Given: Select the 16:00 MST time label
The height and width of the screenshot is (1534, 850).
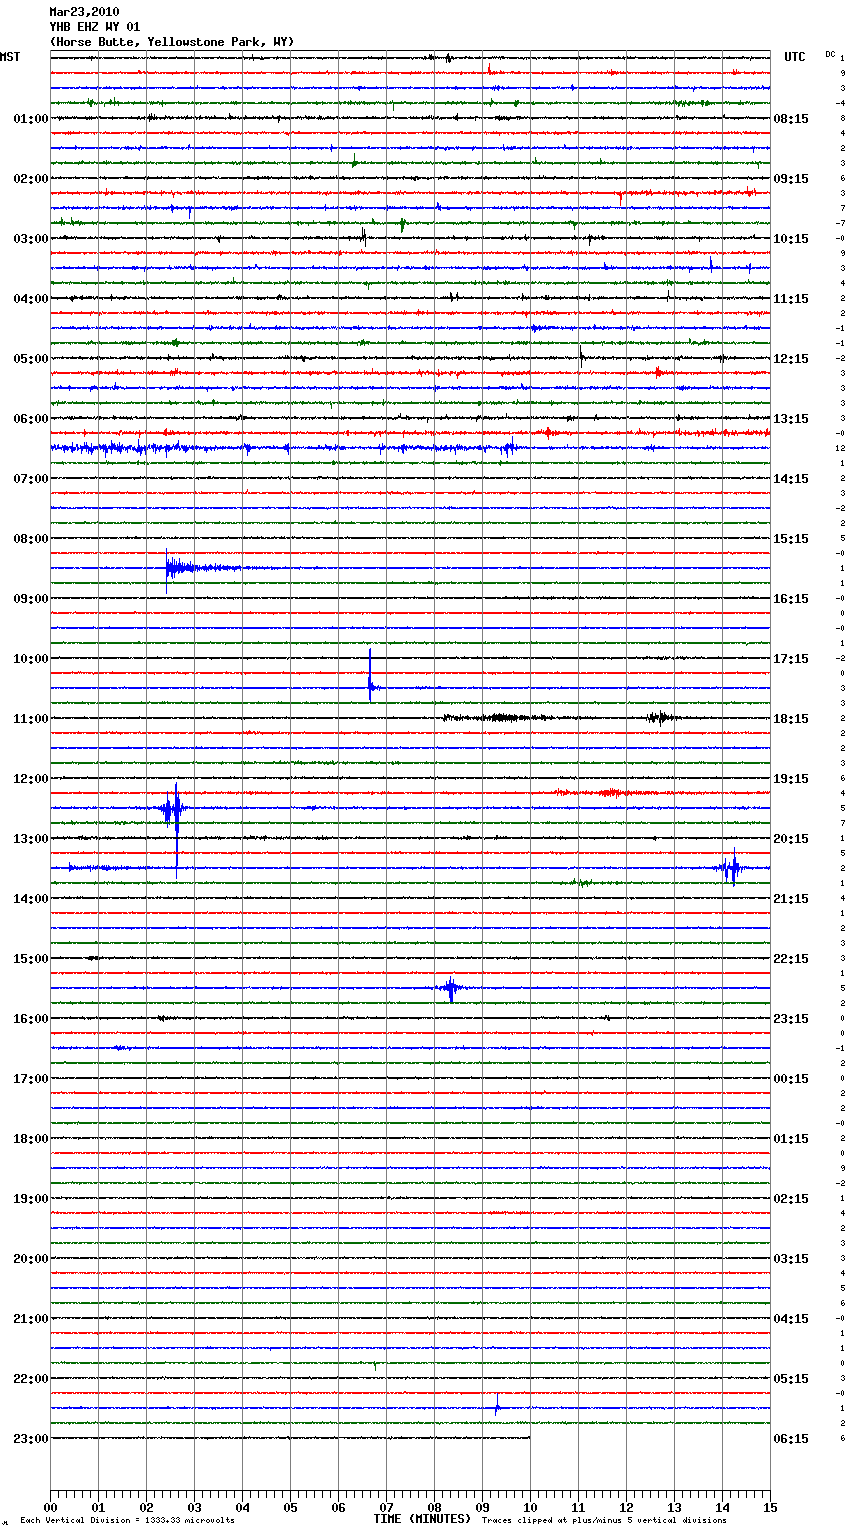Looking at the screenshot, I should coord(31,1019).
